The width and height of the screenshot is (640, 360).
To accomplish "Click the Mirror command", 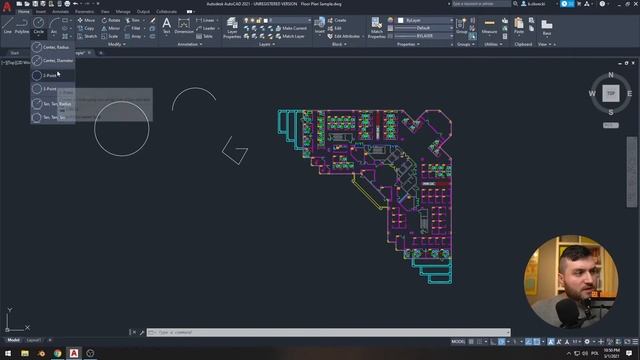I will [111, 28].
